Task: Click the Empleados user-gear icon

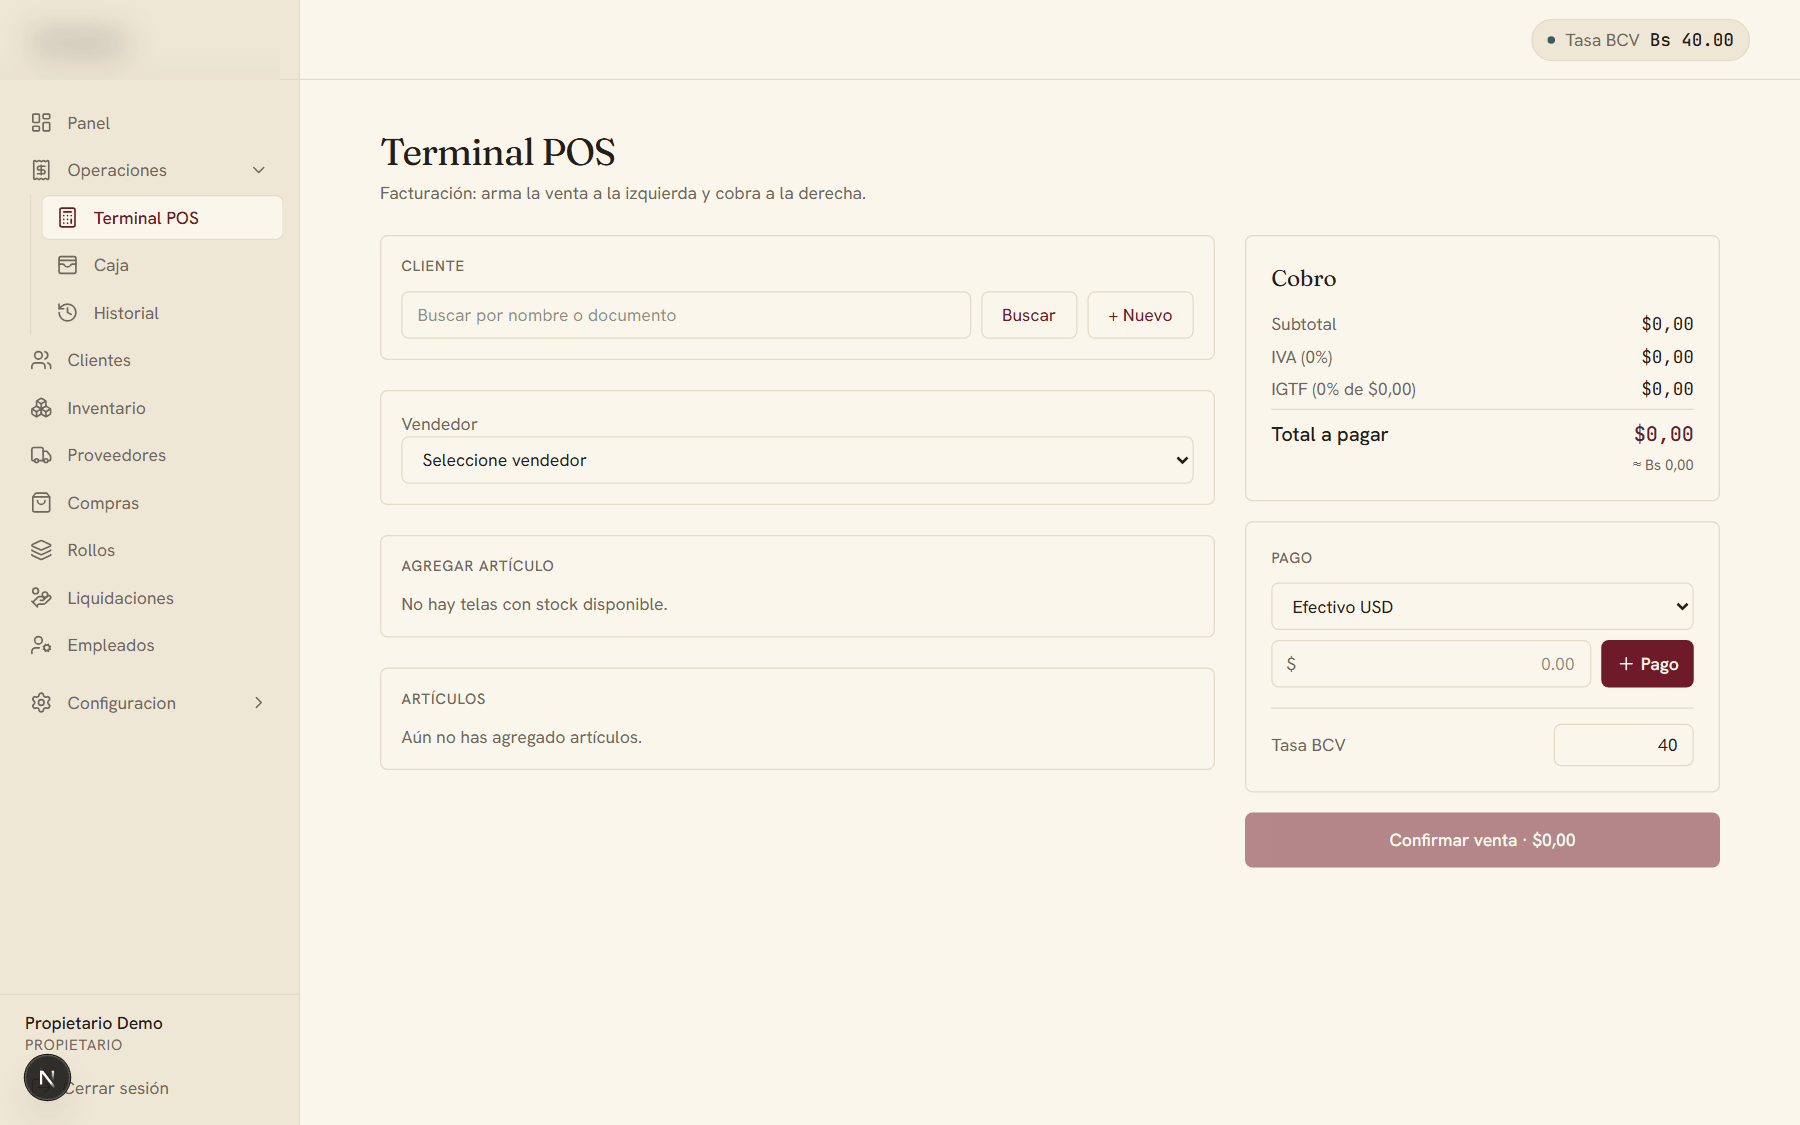Action: pos(41,645)
